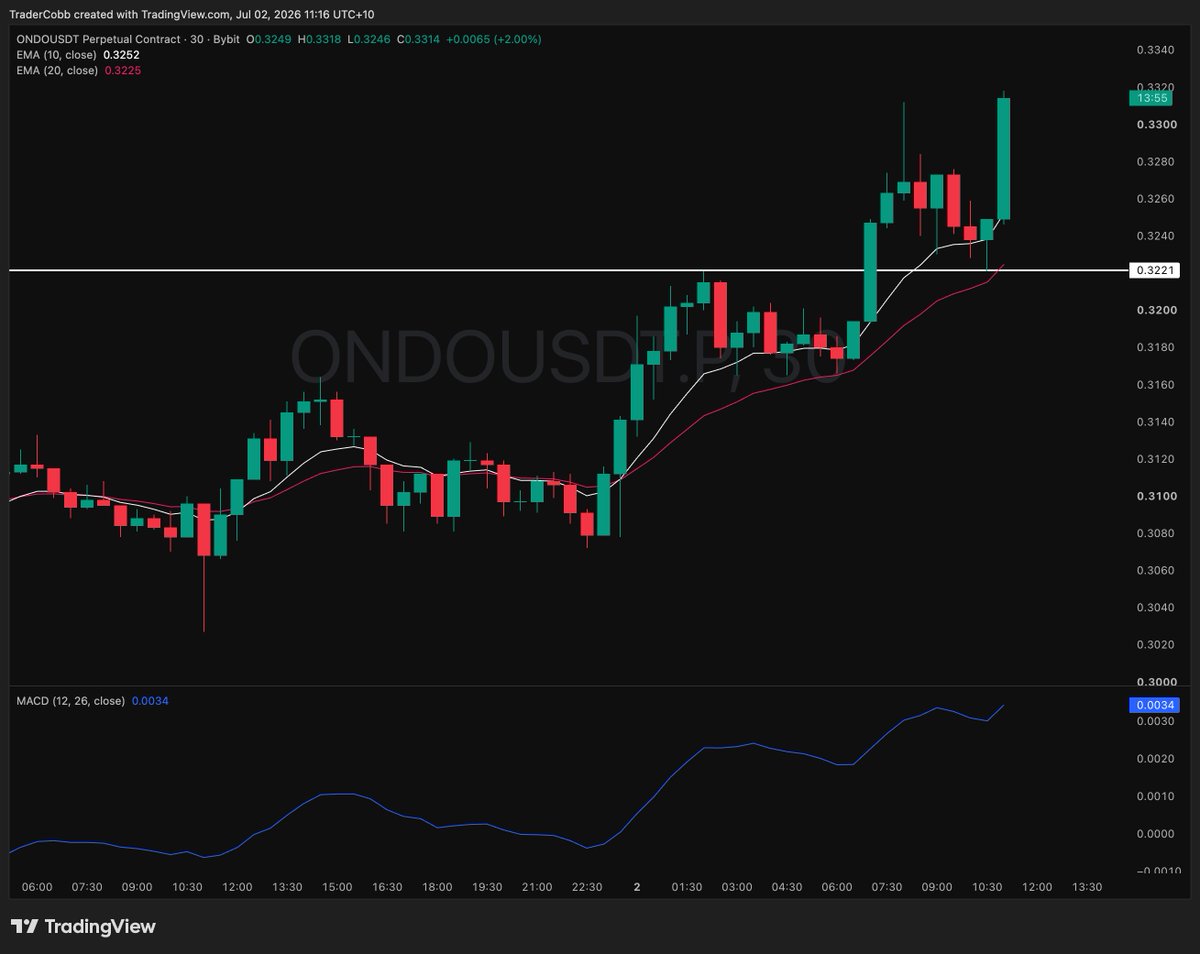Viewport: 1200px width, 954px height.
Task: Click the 0.3060 price axis label
Action: 1156,570
